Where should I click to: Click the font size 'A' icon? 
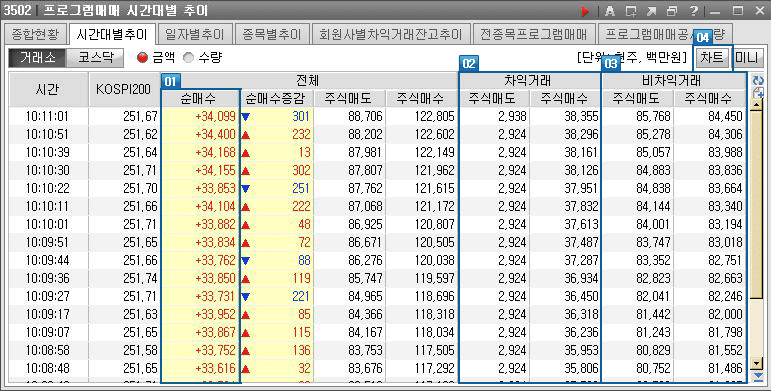click(x=610, y=10)
